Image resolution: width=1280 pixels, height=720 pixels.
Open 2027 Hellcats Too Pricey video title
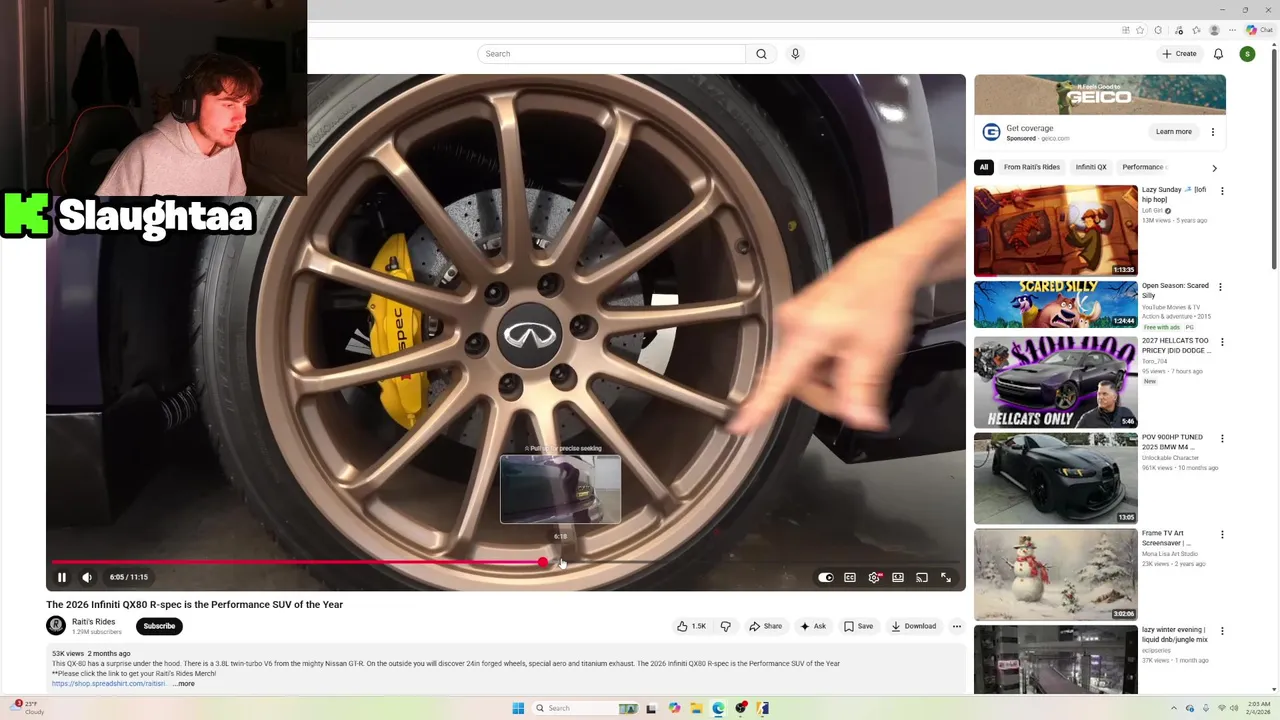click(1176, 346)
